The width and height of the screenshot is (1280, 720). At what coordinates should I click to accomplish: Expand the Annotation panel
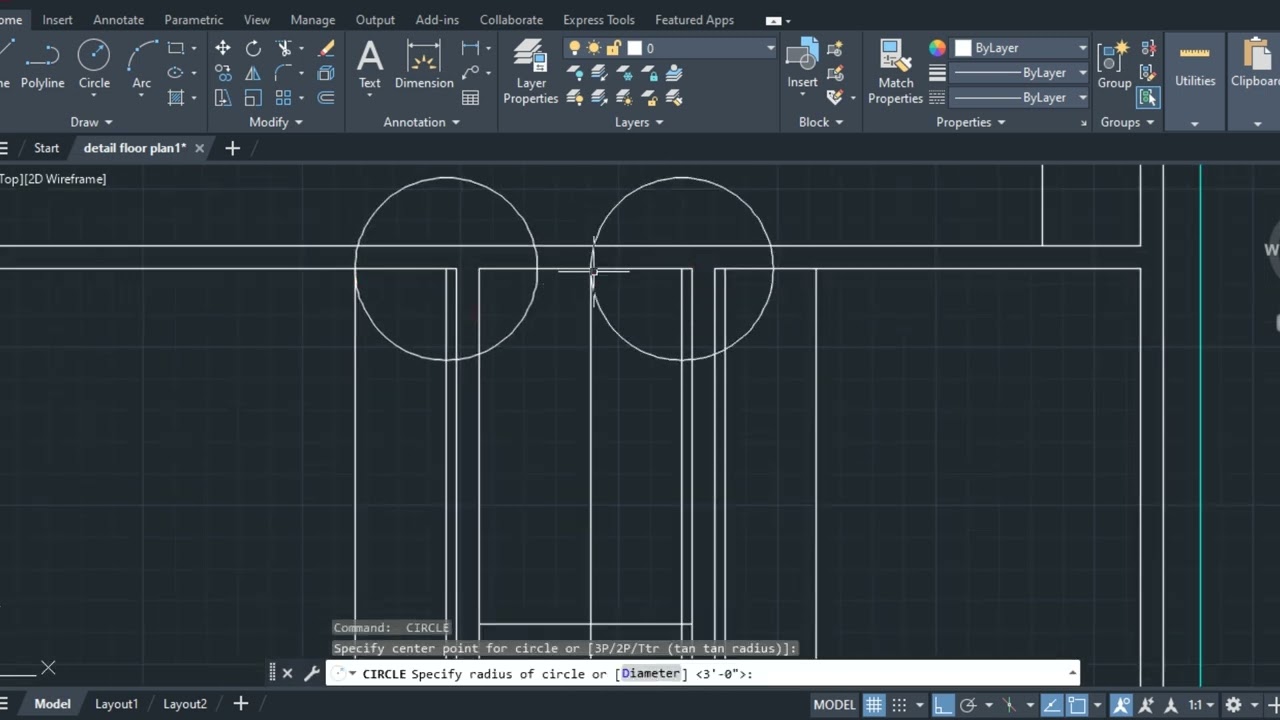click(422, 122)
